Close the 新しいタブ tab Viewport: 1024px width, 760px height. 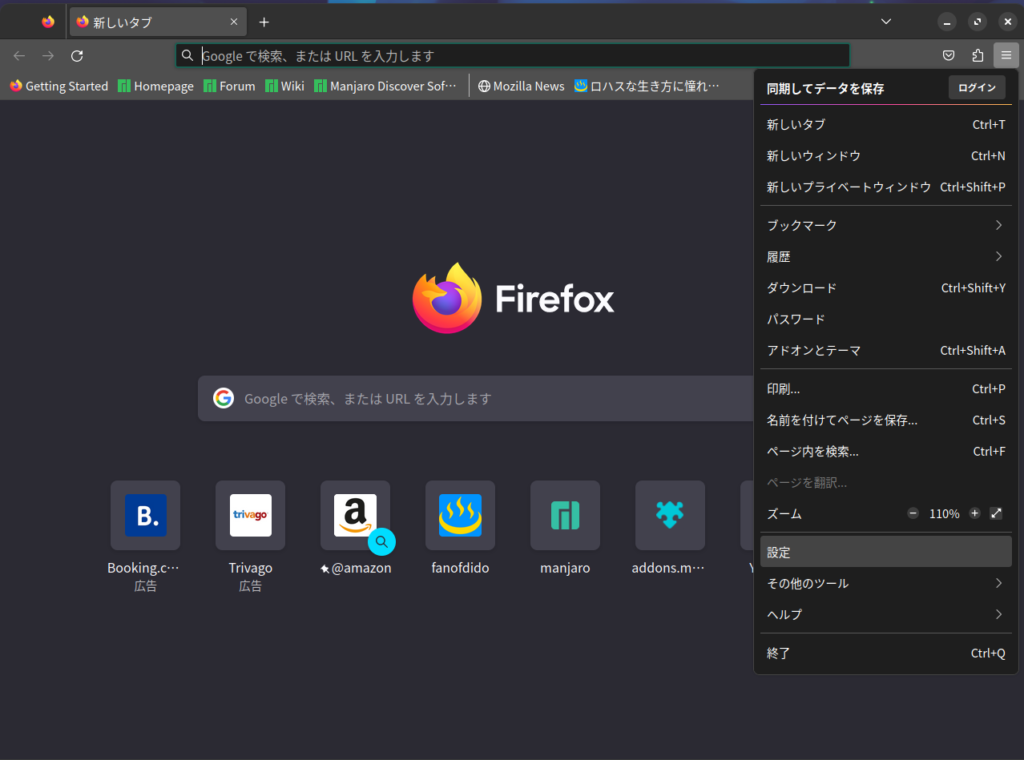(x=234, y=22)
